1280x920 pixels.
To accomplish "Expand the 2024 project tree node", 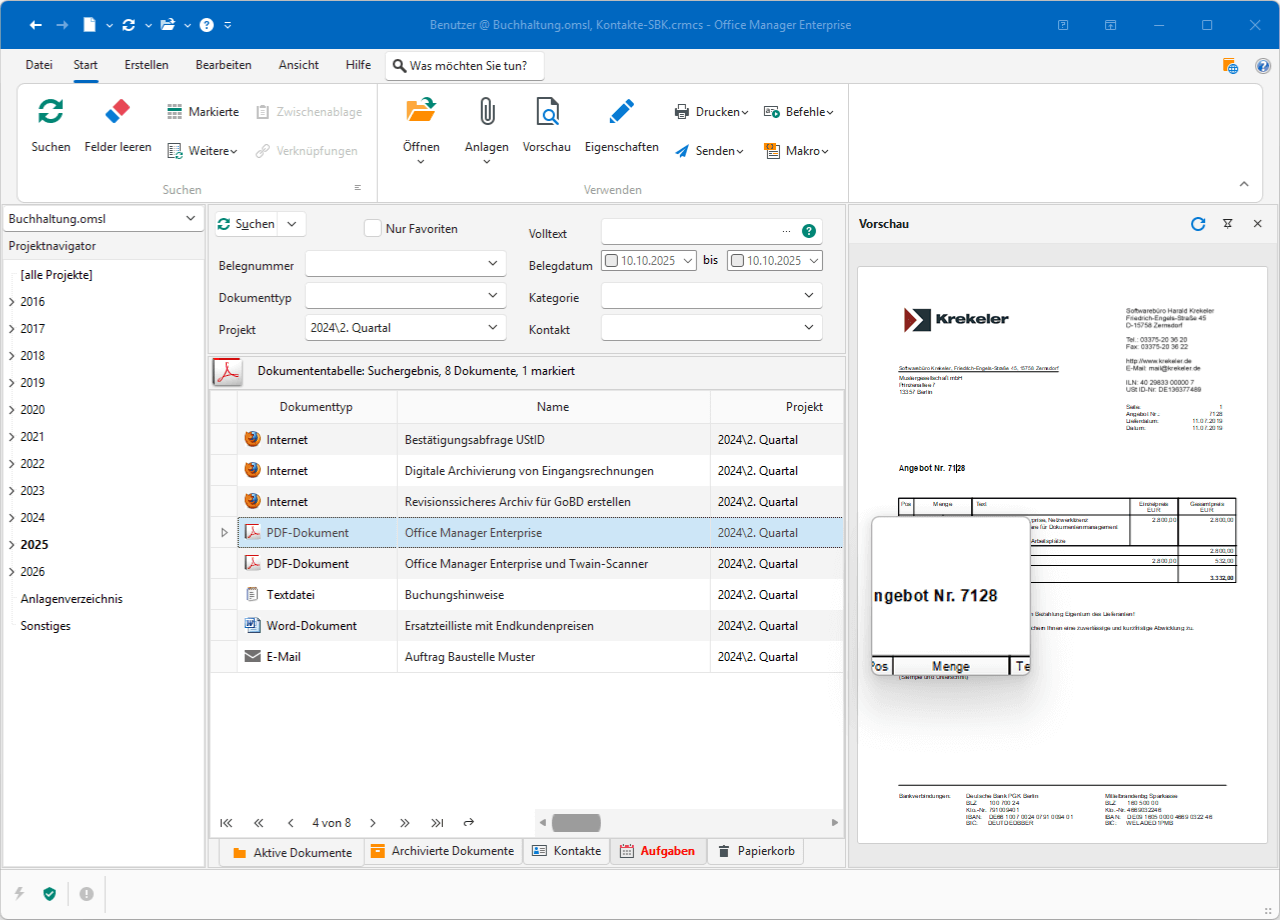I will point(12,518).
